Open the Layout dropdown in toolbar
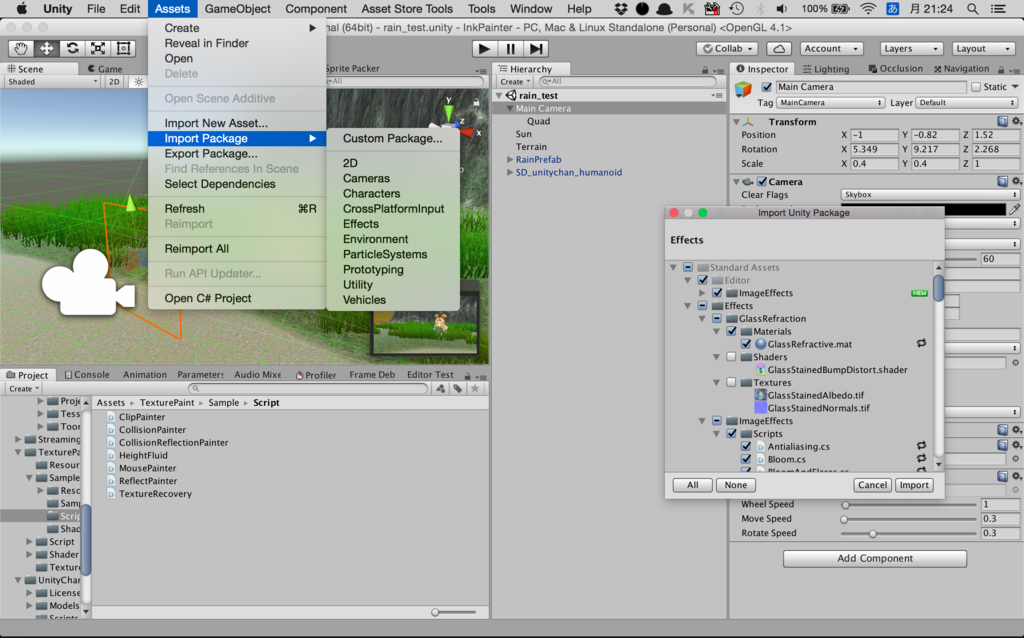Screen dimensions: 1024x638 (x=983, y=48)
